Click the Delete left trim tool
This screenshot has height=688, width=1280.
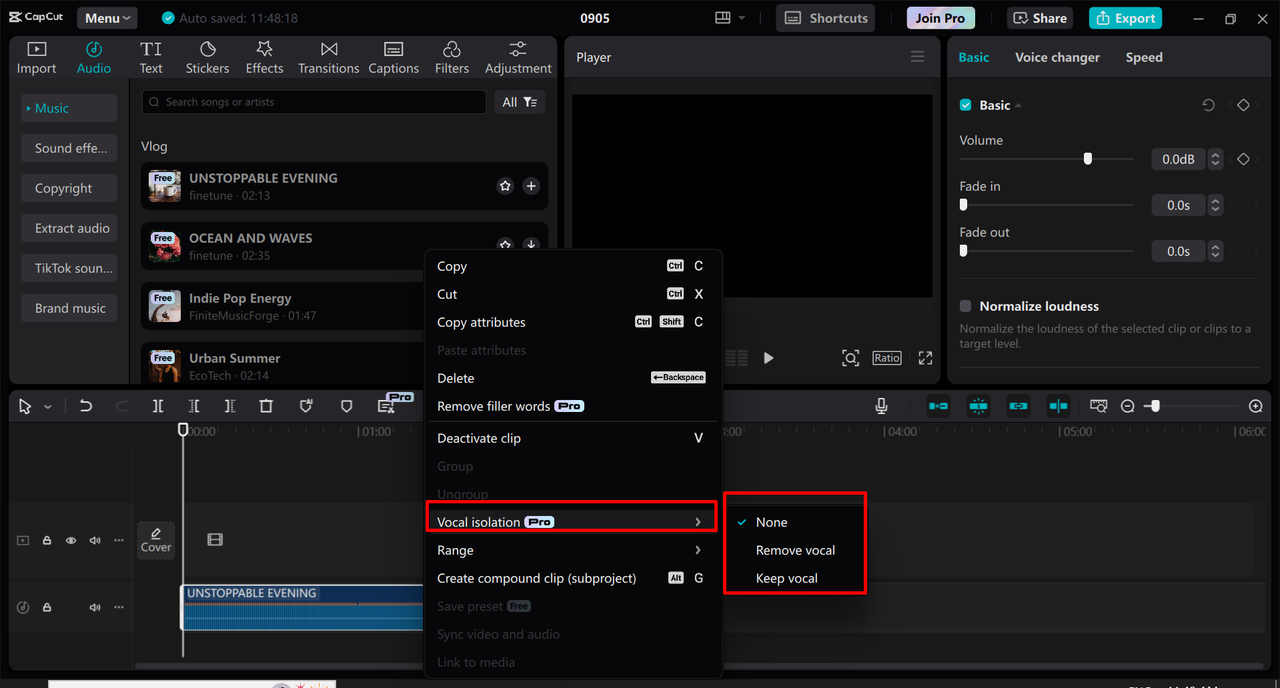194,406
